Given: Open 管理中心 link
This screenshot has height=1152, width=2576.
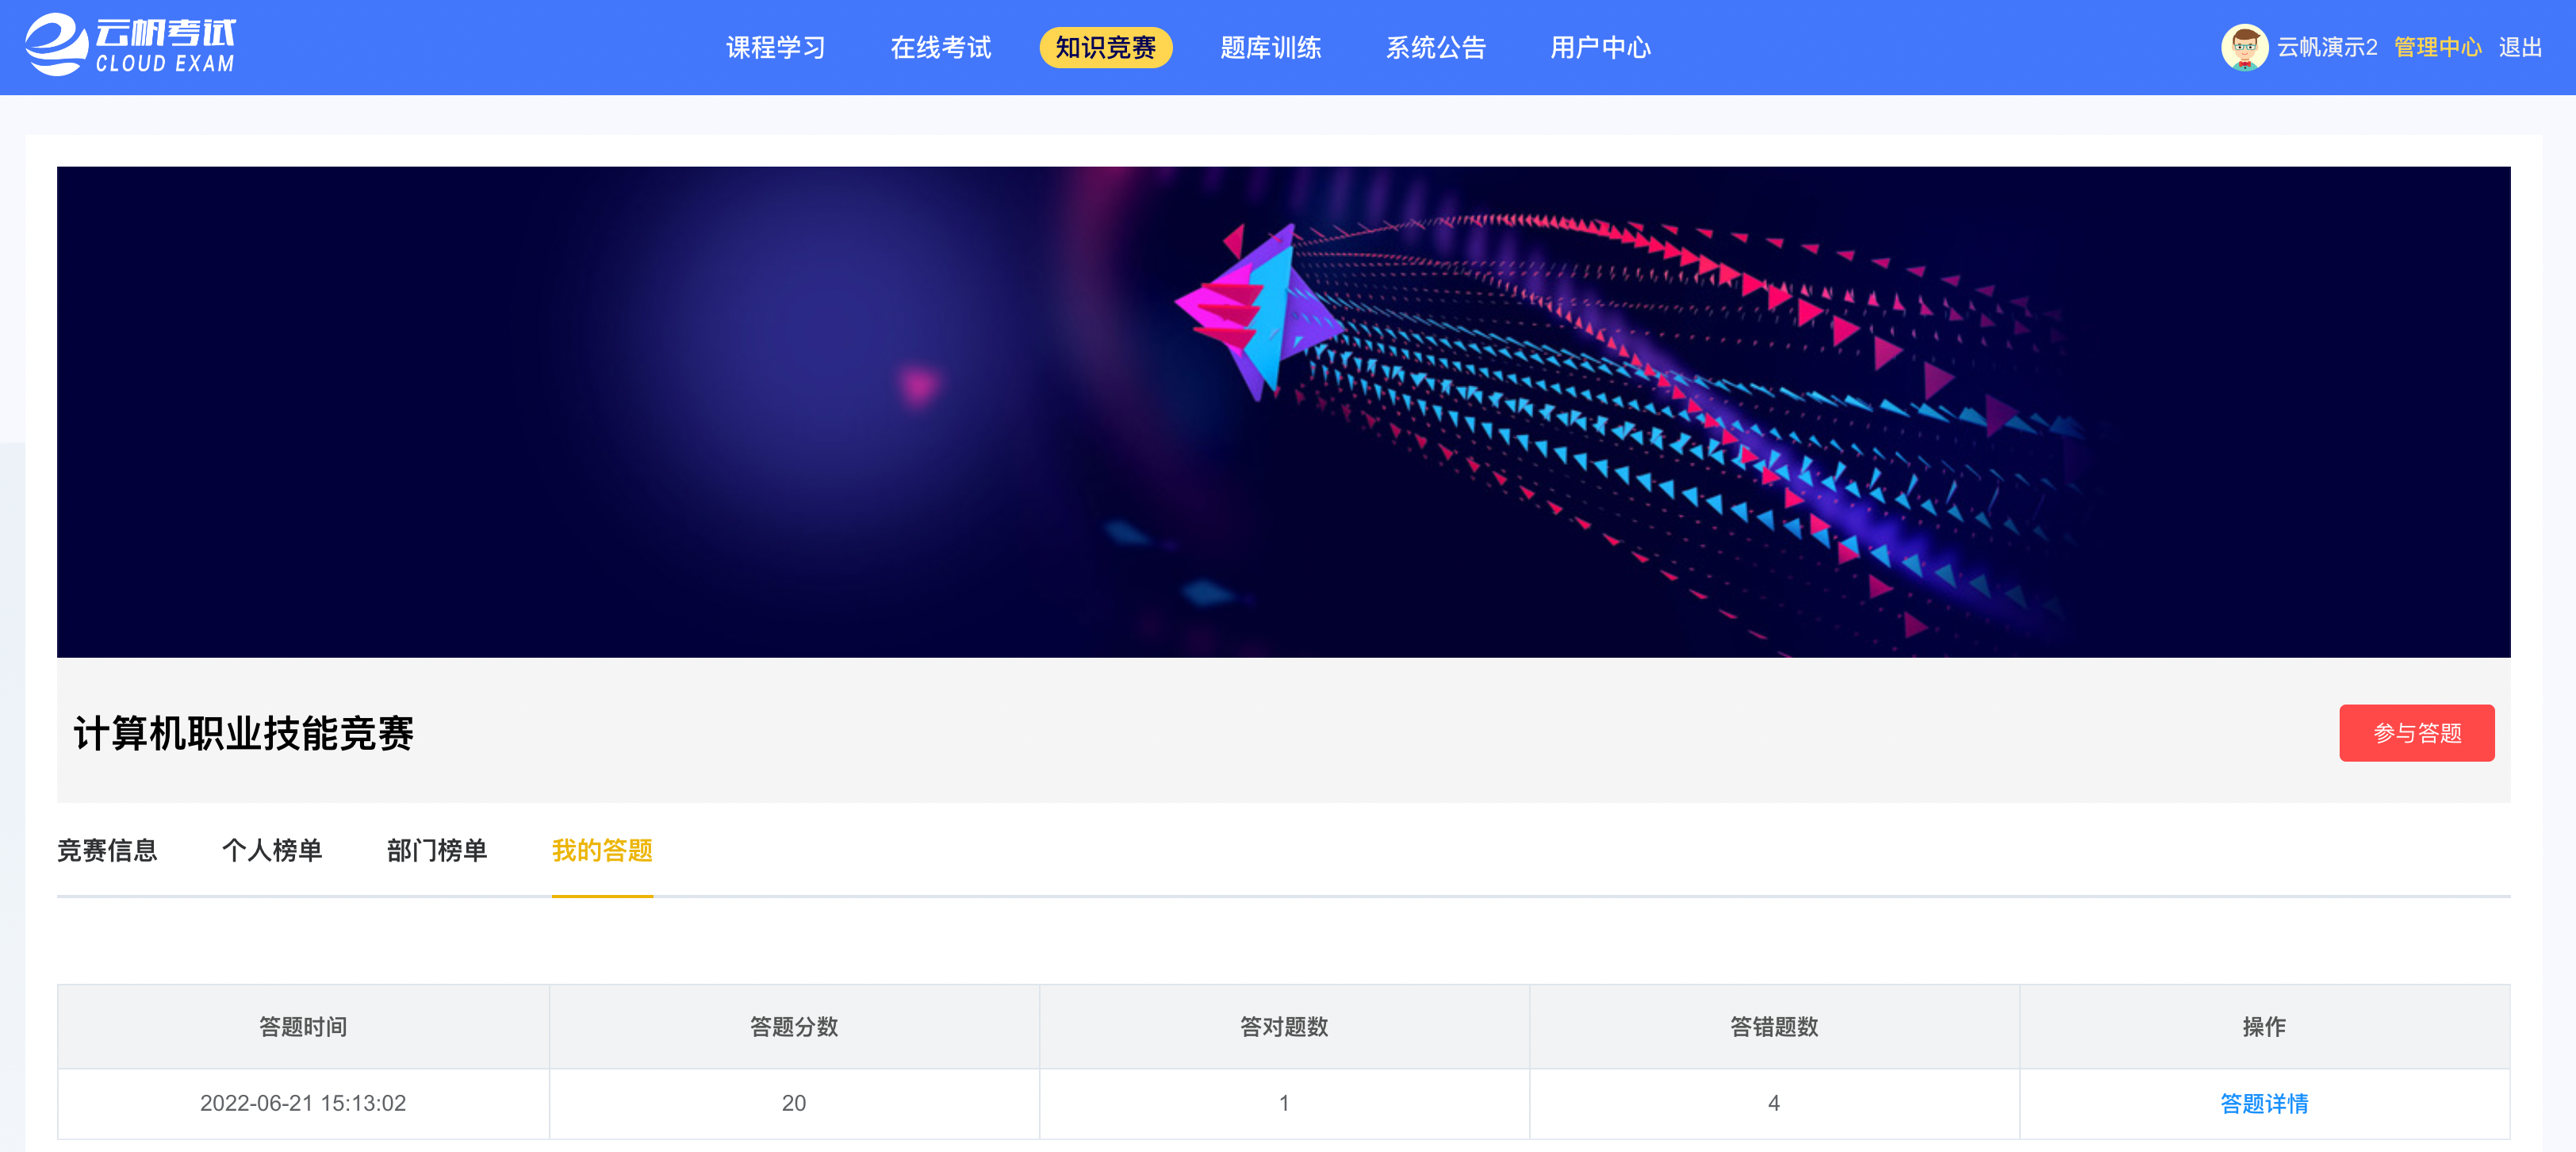Looking at the screenshot, I should click(2437, 47).
